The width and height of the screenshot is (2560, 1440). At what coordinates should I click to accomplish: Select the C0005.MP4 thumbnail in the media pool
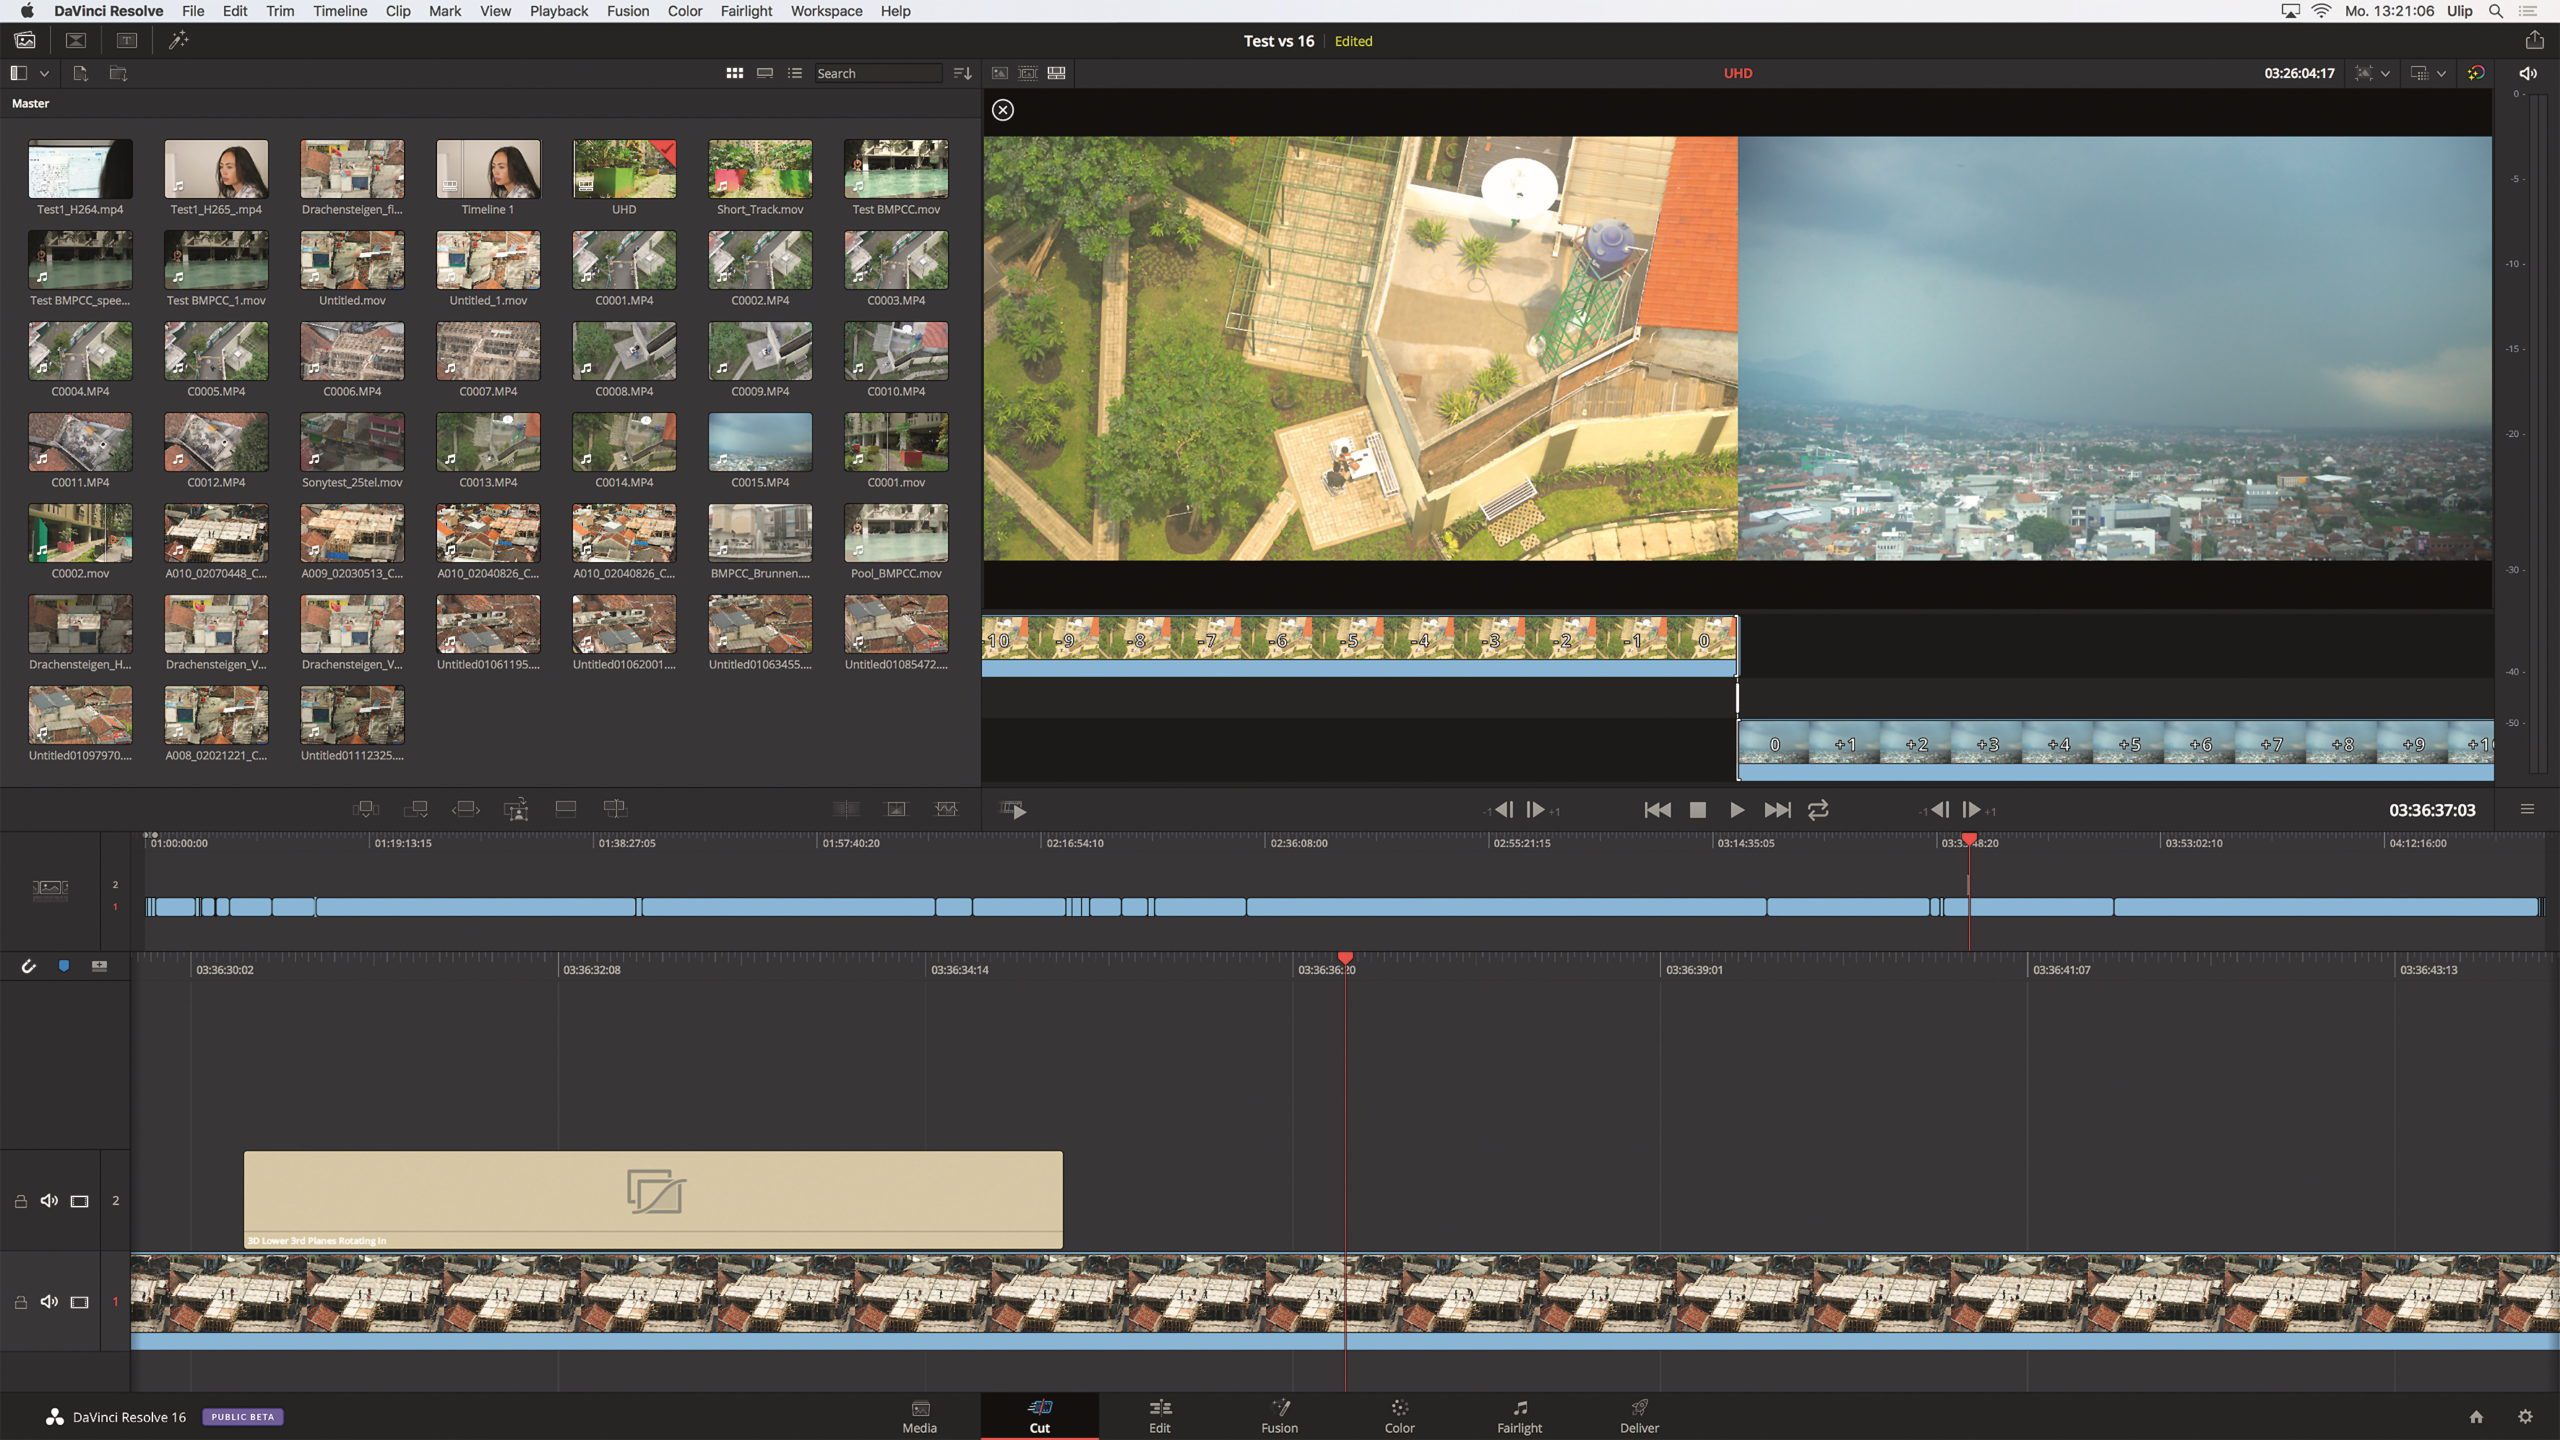(216, 352)
